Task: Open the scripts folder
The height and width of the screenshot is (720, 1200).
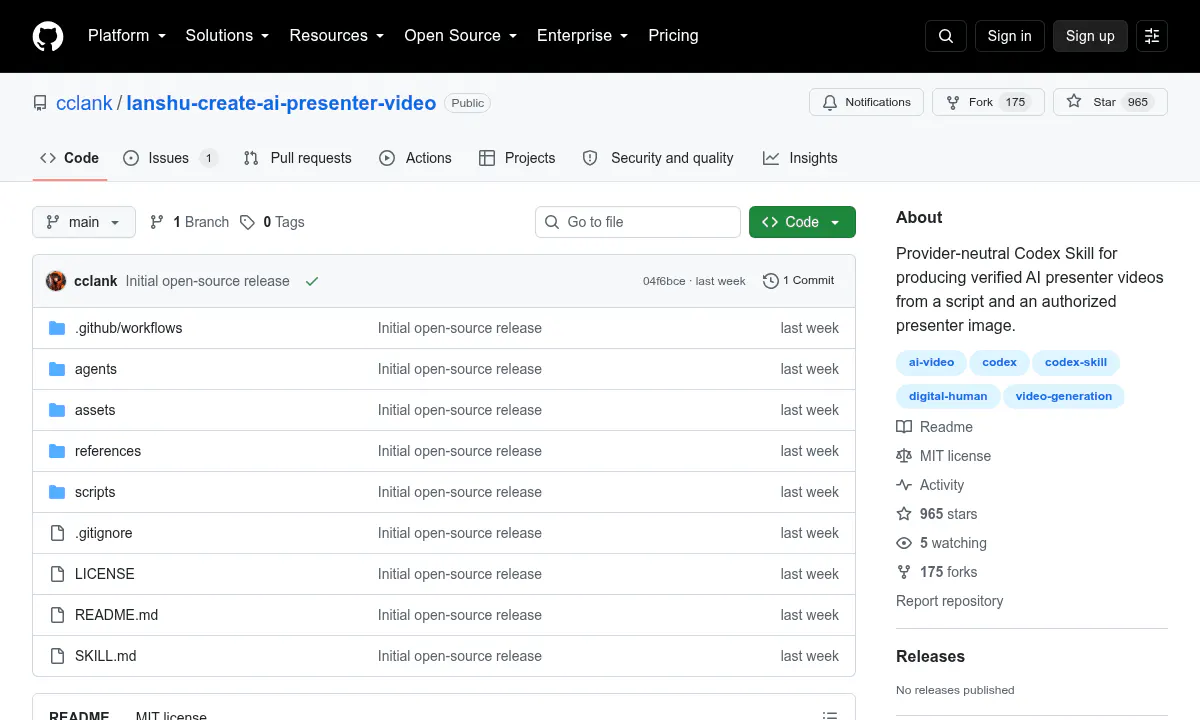Action: click(x=95, y=492)
